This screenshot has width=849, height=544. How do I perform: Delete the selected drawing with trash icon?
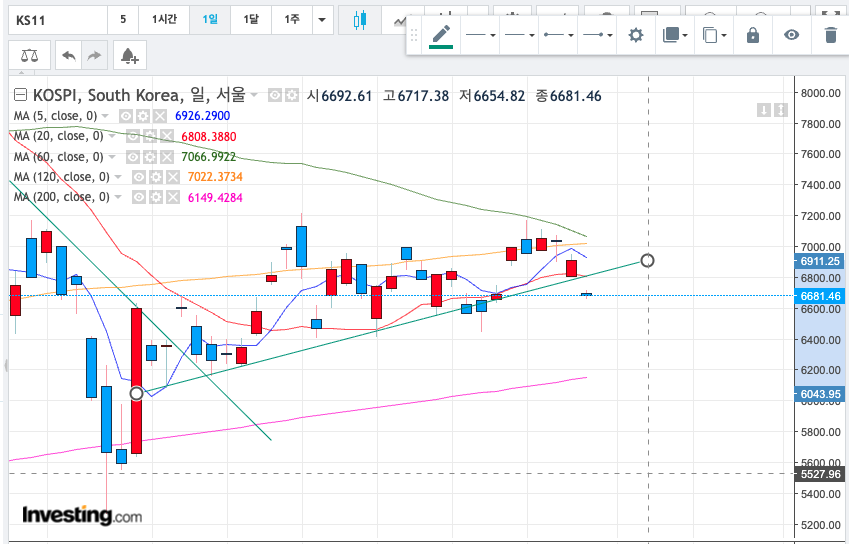pyautogui.click(x=830, y=36)
